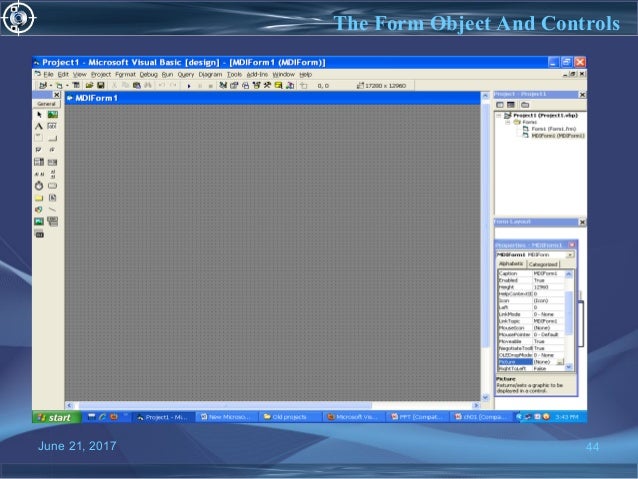Select the CommandButton control in toolbox
This screenshot has width=638, height=479.
pos(52,138)
